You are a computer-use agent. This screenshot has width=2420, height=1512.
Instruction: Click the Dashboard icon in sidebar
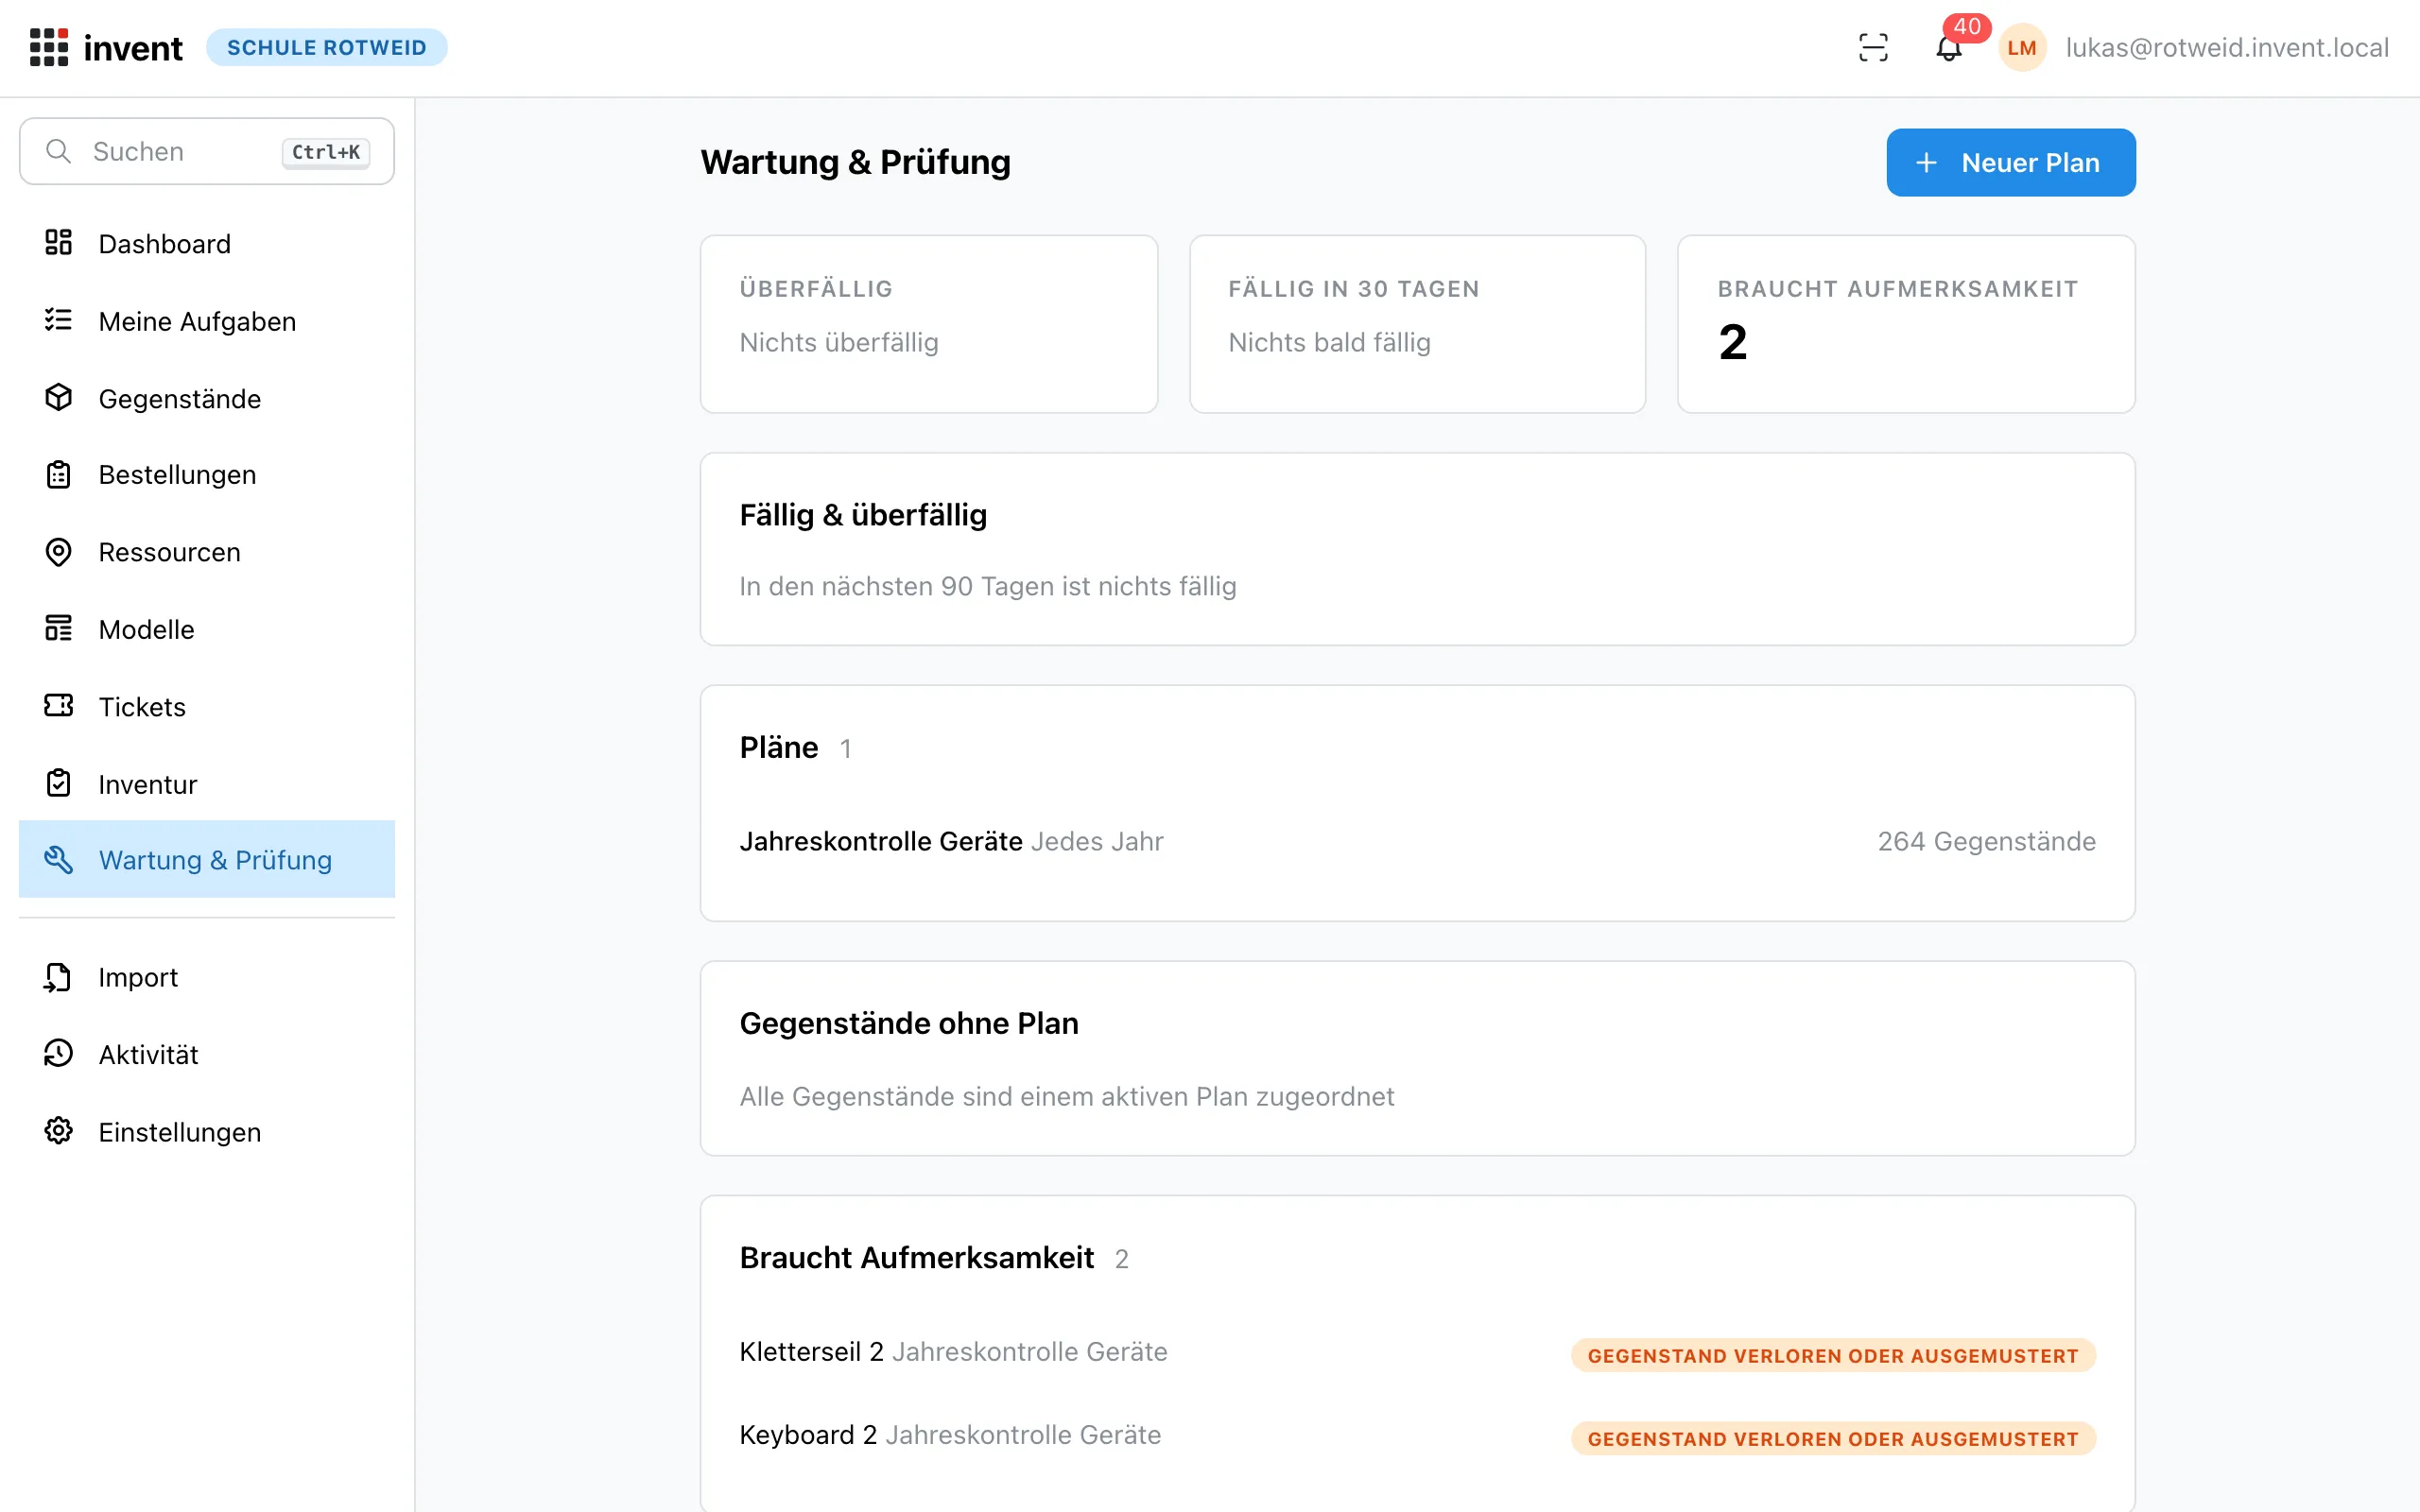click(x=58, y=243)
